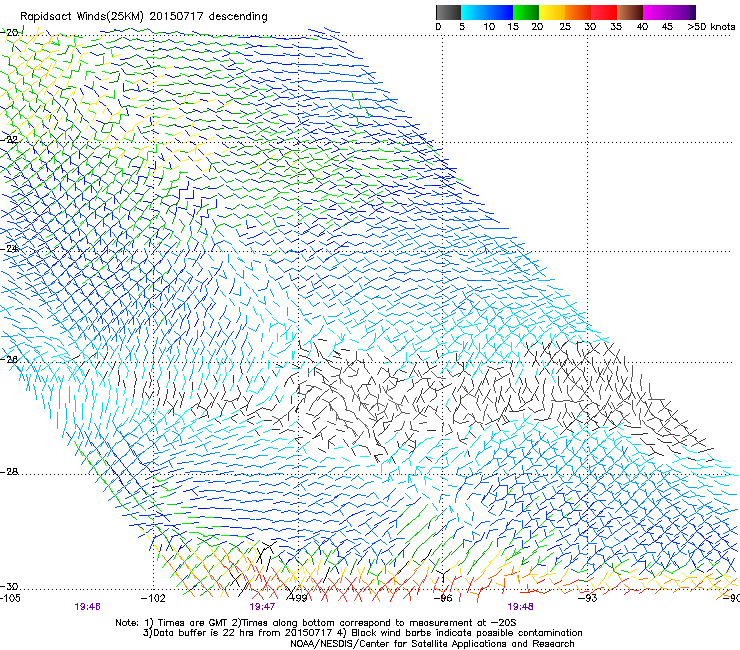Click the '-28' latitude label
The width and height of the screenshot is (740, 650).
tap(10, 472)
